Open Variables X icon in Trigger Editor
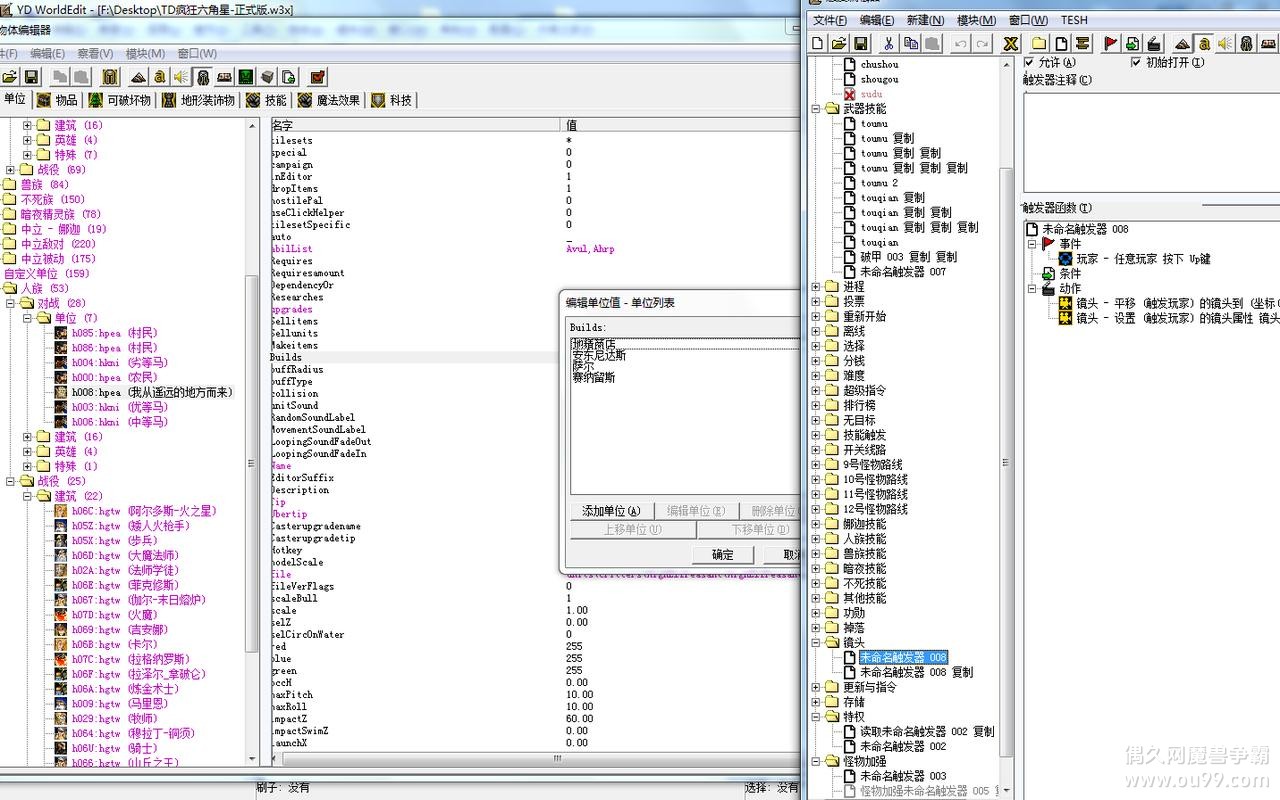The height and width of the screenshot is (800, 1280). pyautogui.click(x=1011, y=43)
